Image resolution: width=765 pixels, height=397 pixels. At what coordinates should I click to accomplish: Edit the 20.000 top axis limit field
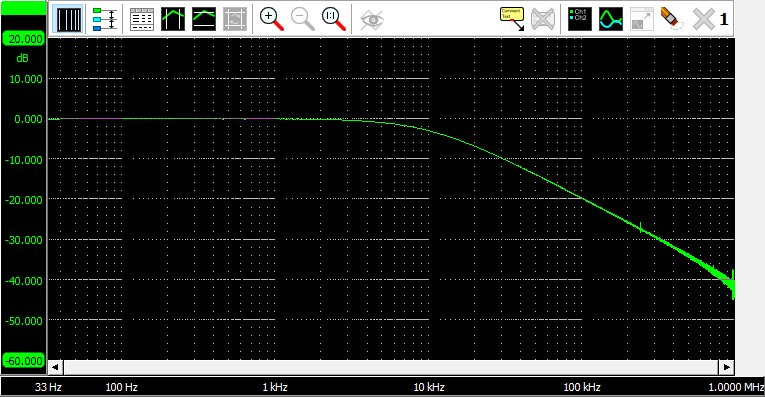23,39
